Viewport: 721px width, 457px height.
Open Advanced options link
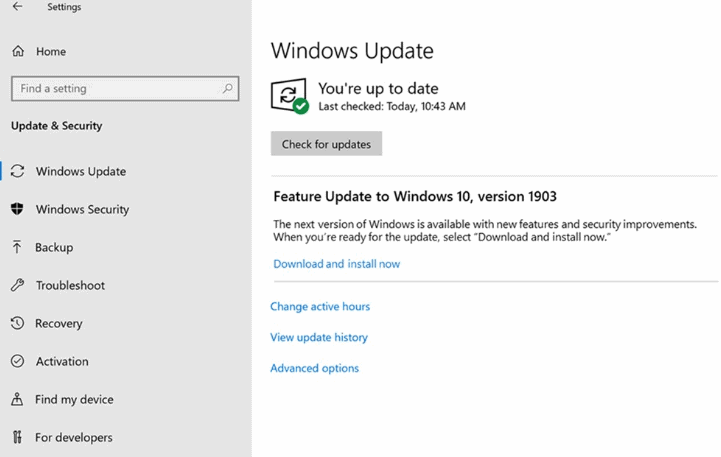click(315, 368)
